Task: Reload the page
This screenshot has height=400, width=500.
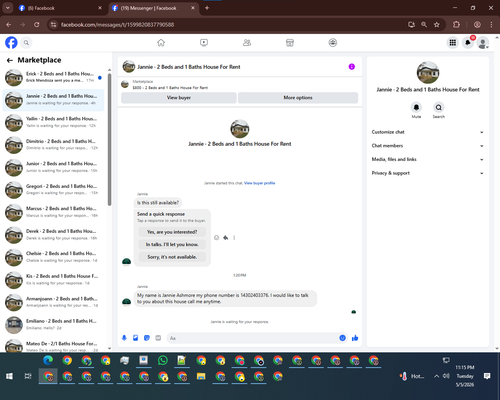Action: [37, 25]
